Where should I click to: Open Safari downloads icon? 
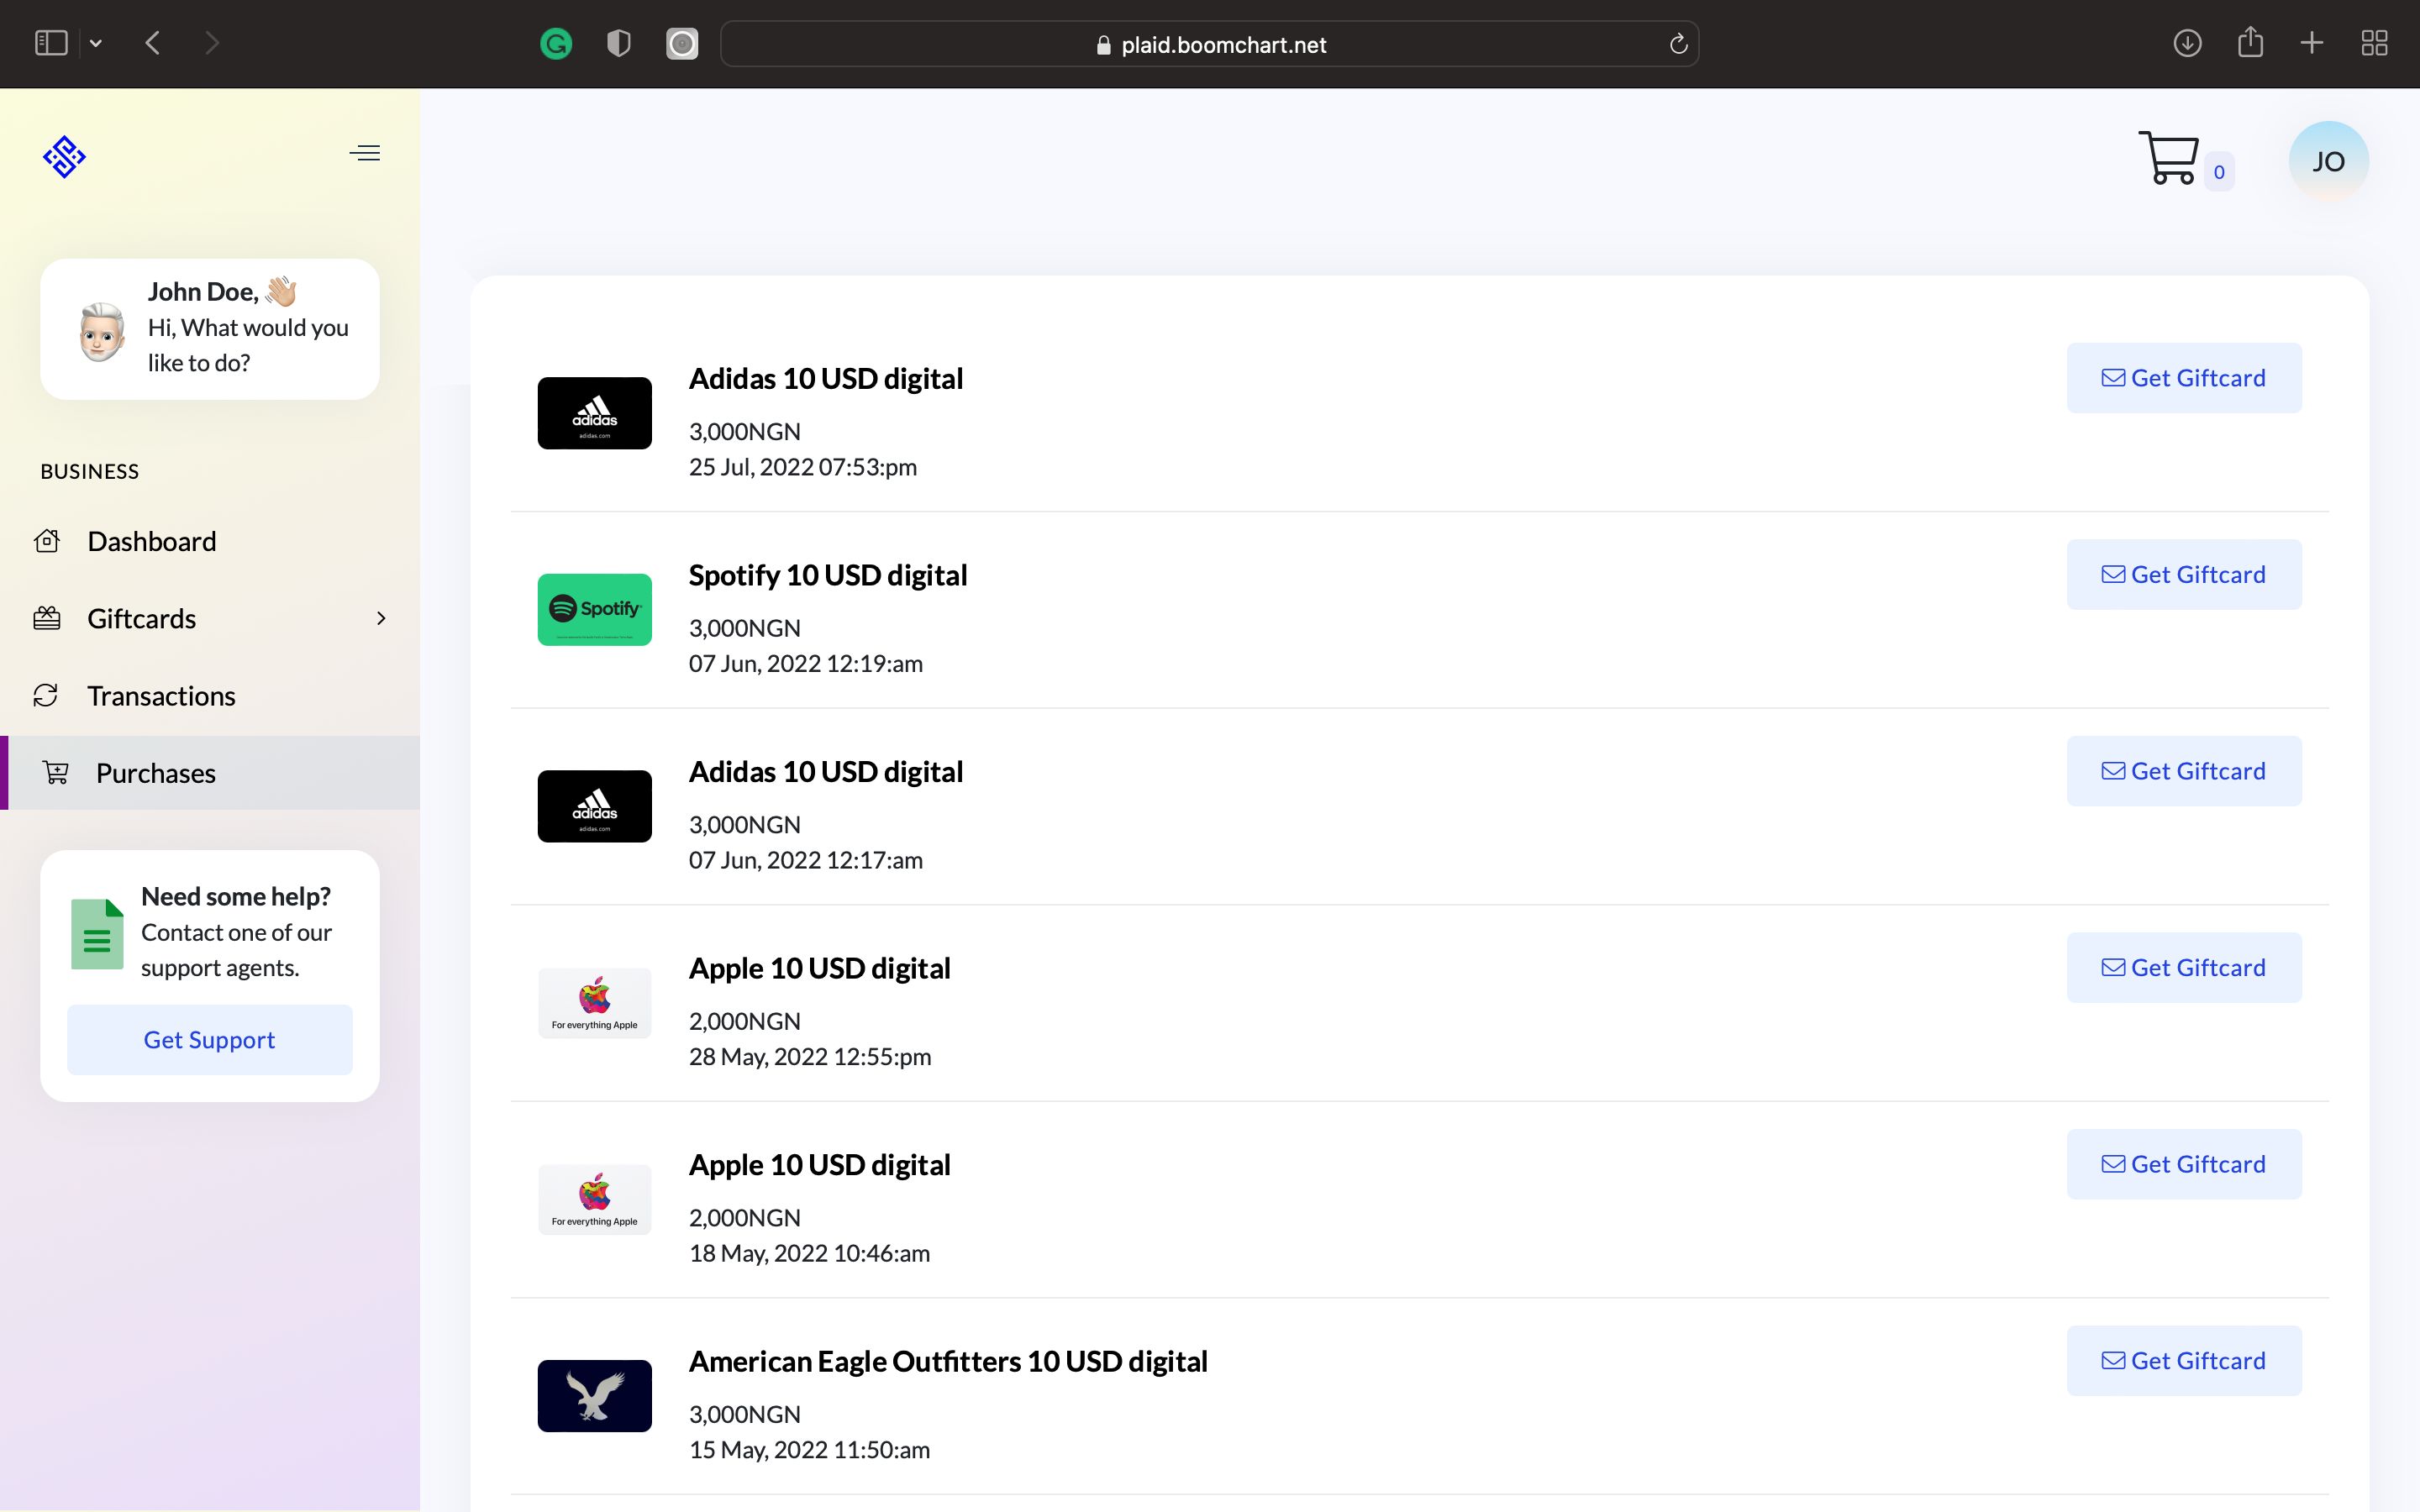(x=2187, y=43)
